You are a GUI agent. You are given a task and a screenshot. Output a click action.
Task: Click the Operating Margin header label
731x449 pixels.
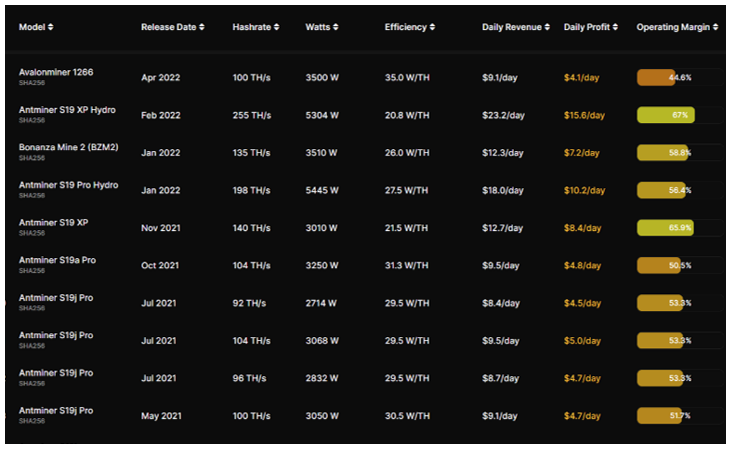(x=673, y=27)
